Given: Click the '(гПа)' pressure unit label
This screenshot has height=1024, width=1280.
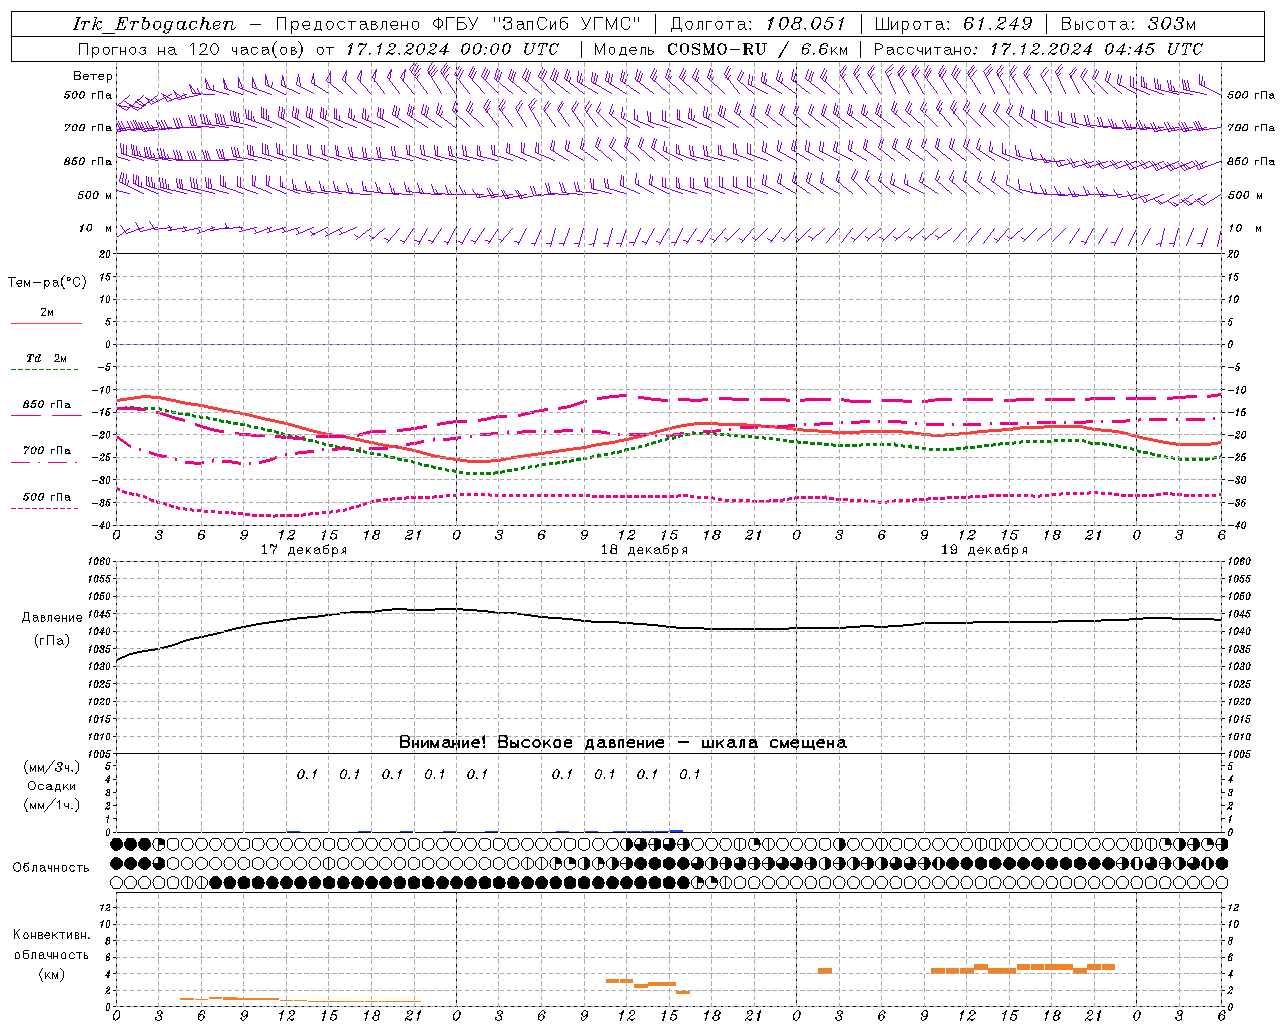Looking at the screenshot, I should [52, 641].
